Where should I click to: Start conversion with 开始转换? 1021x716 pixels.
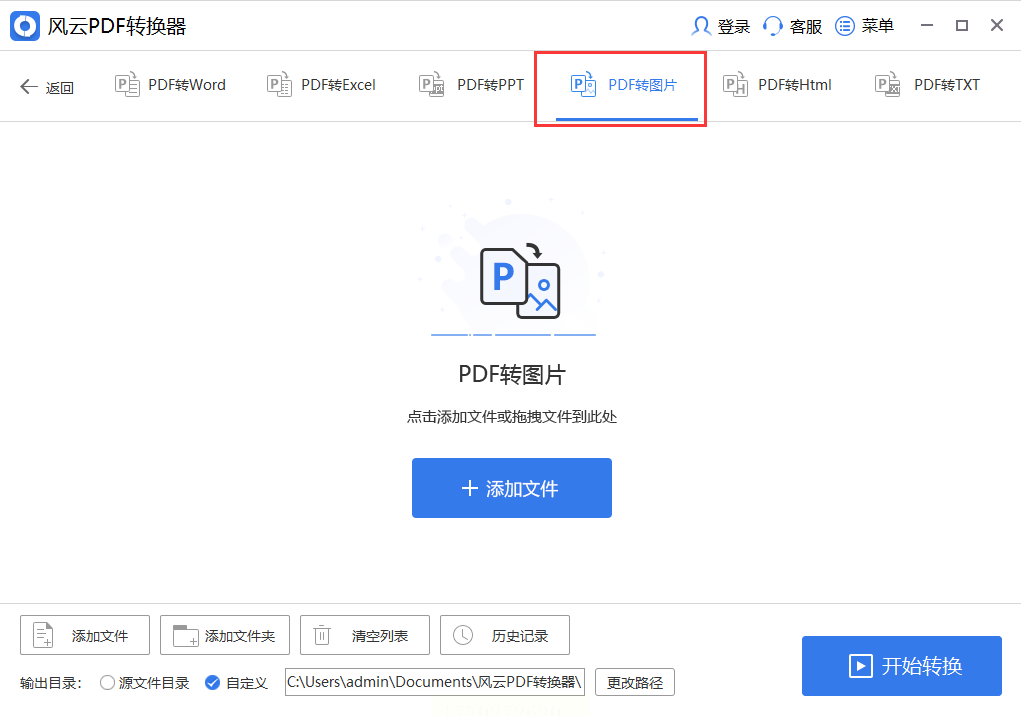tap(902, 666)
